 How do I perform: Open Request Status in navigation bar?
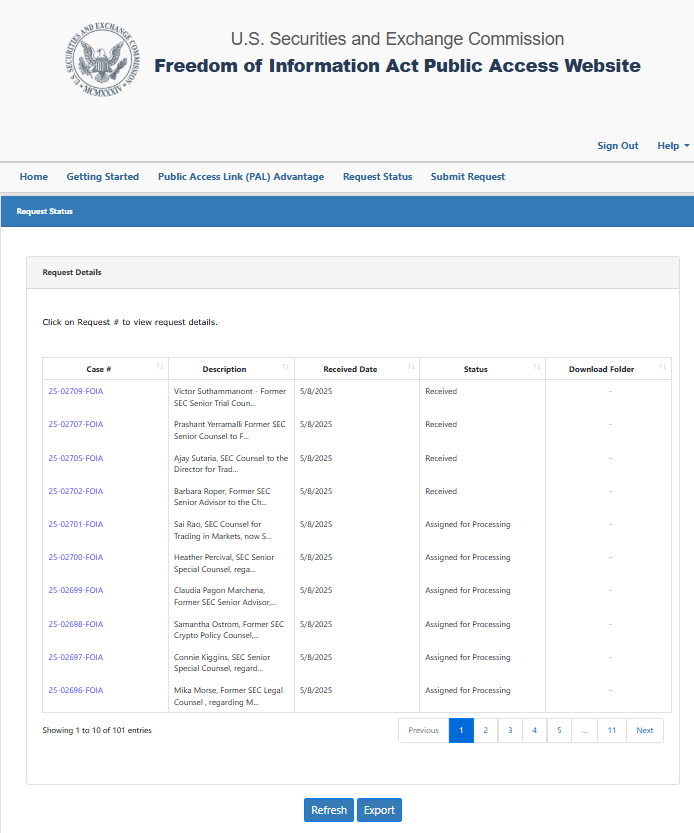377,177
